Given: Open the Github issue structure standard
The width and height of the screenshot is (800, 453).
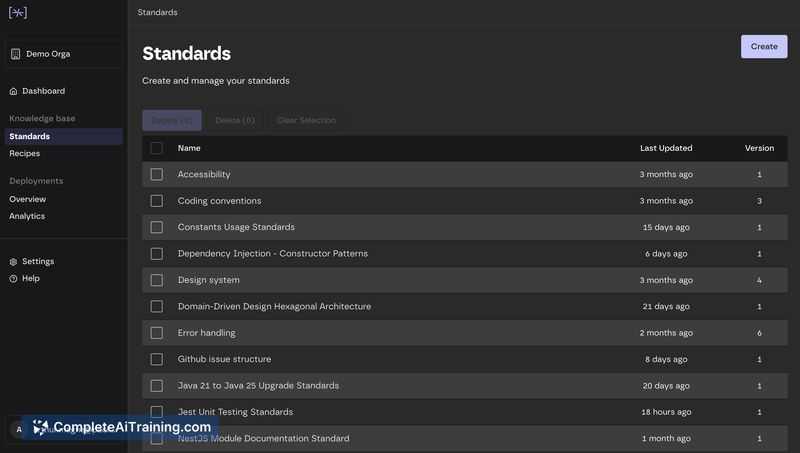Looking at the screenshot, I should tap(224, 359).
